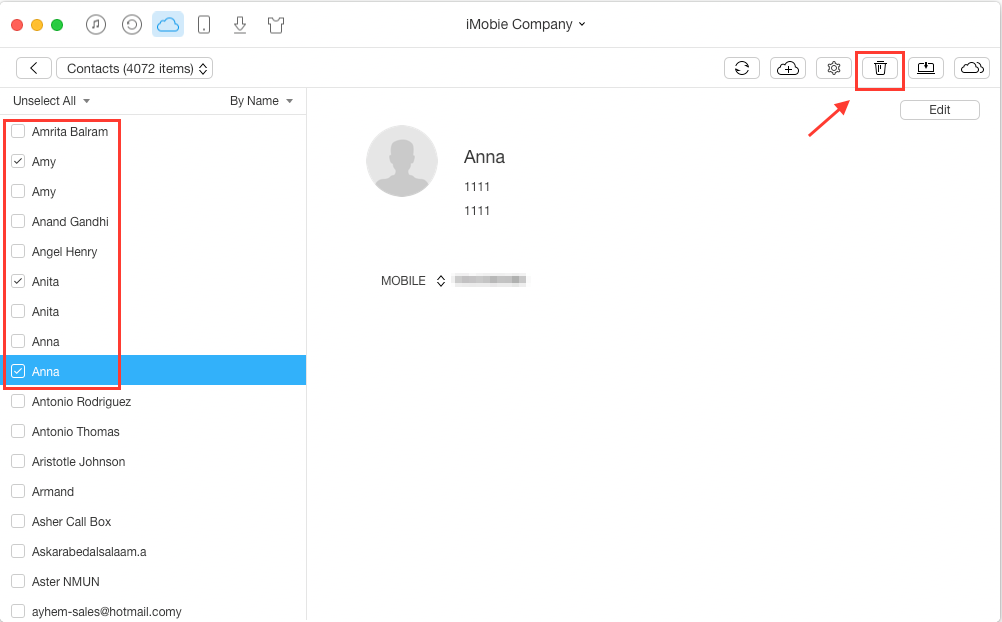The image size is (1002, 622).
Task: Open the Unselect All dropdown
Action: pyautogui.click(x=51, y=101)
